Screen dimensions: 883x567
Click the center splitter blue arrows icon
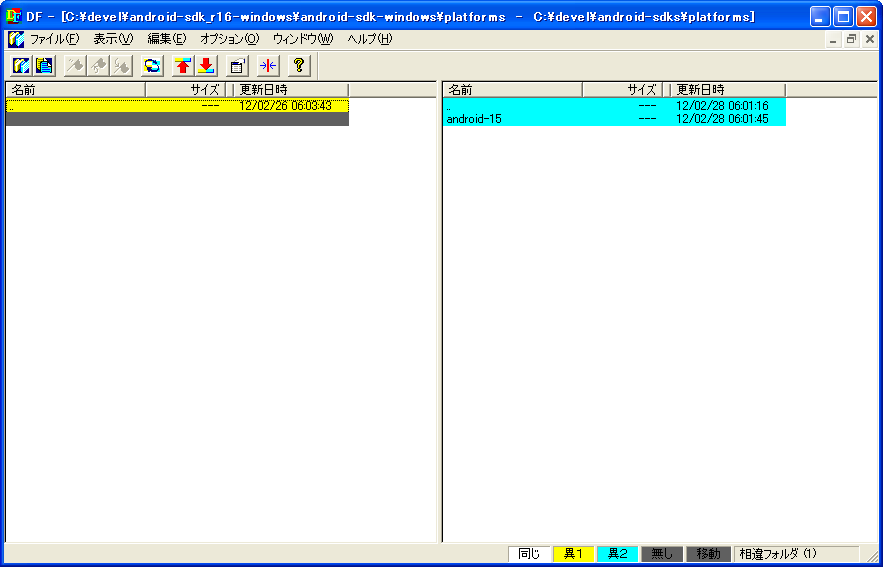[268, 66]
